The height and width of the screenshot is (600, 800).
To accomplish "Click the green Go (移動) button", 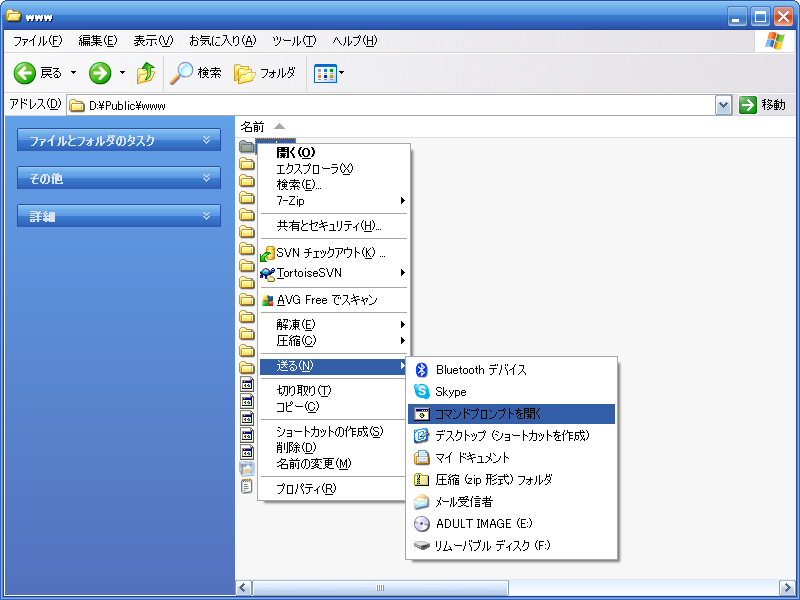I will (x=762, y=105).
